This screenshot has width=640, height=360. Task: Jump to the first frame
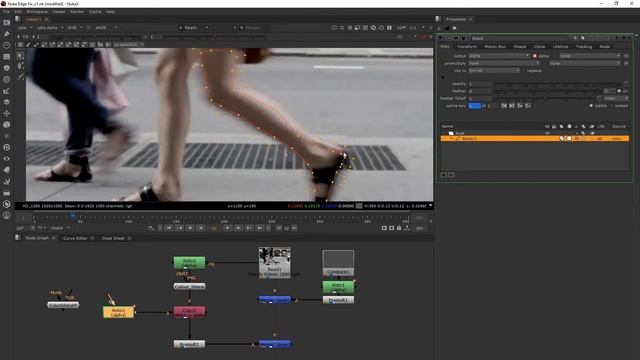coord(169,228)
